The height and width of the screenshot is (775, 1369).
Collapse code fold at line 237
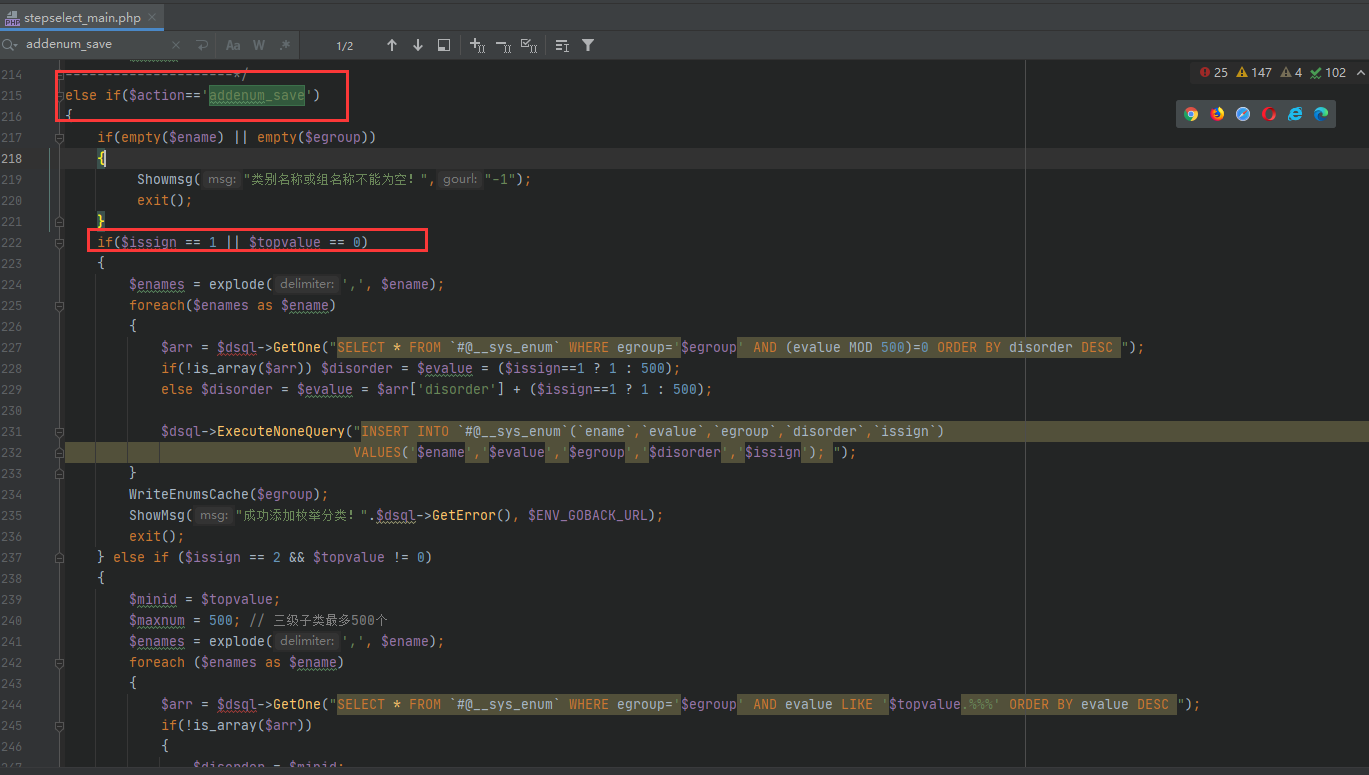coord(60,557)
